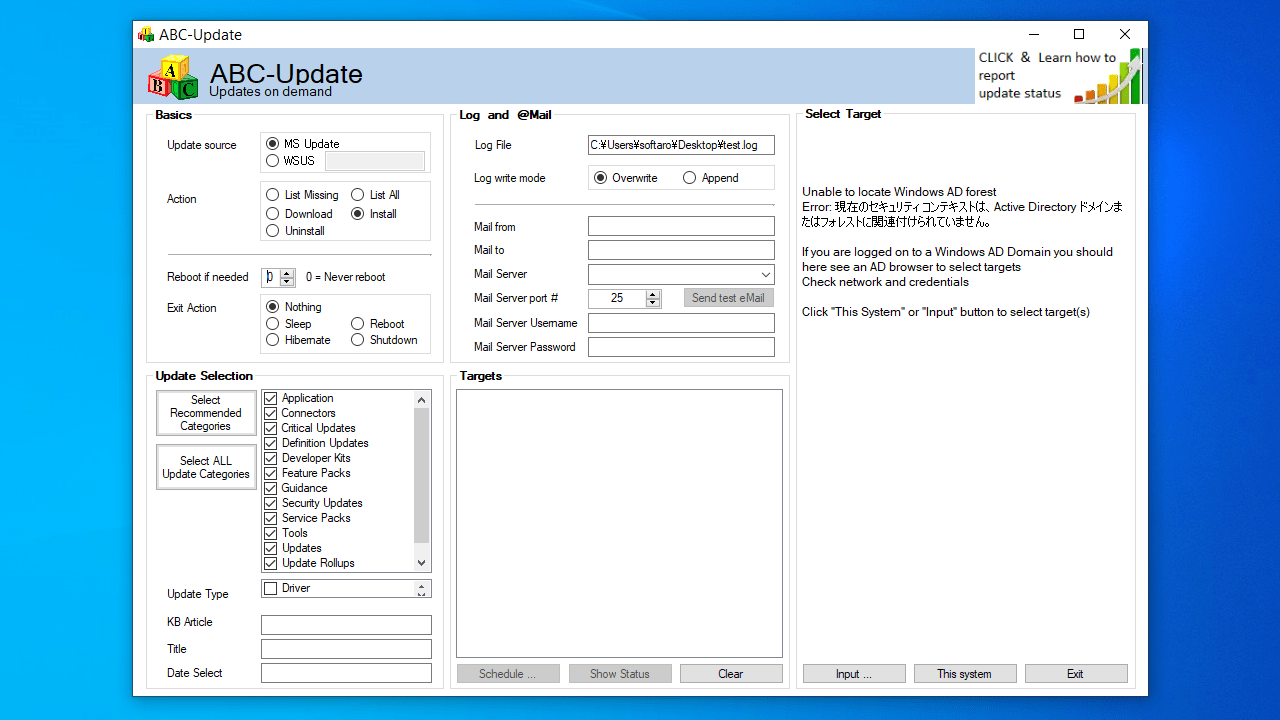The width and height of the screenshot is (1280, 720).
Task: Uncheck the Tools category
Action: 270,533
